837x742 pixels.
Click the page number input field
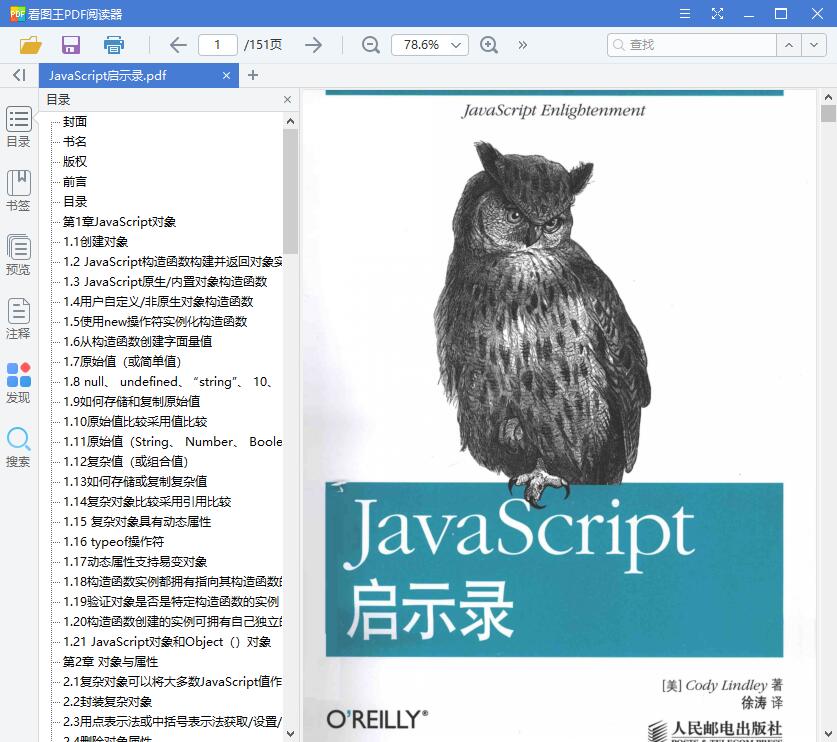tap(218, 45)
